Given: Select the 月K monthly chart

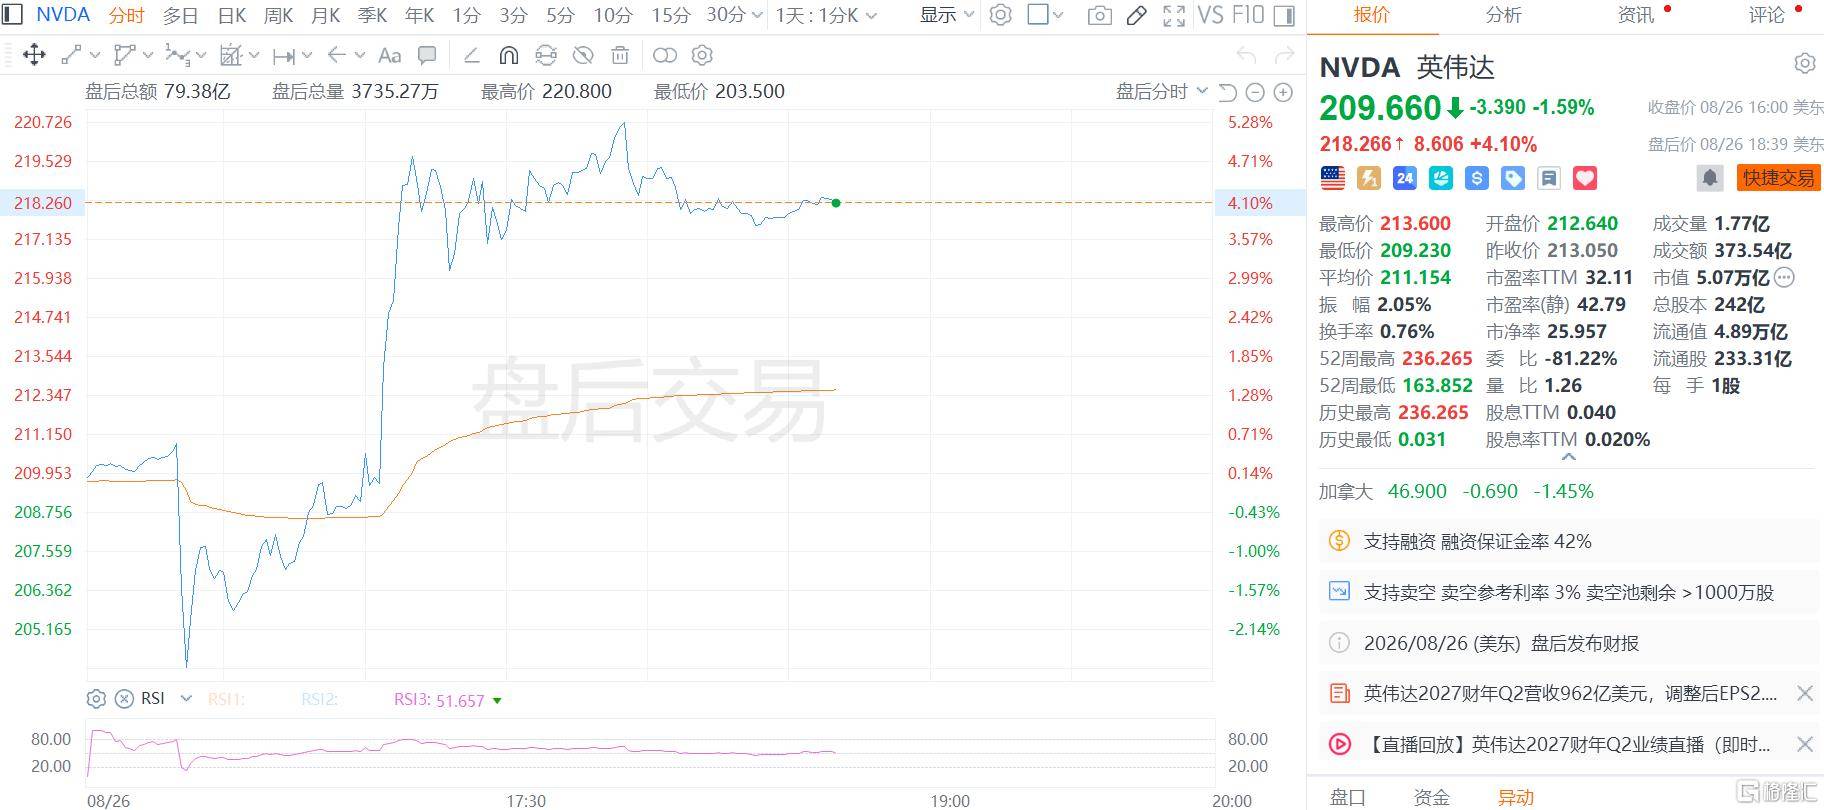Looking at the screenshot, I should tap(325, 15).
